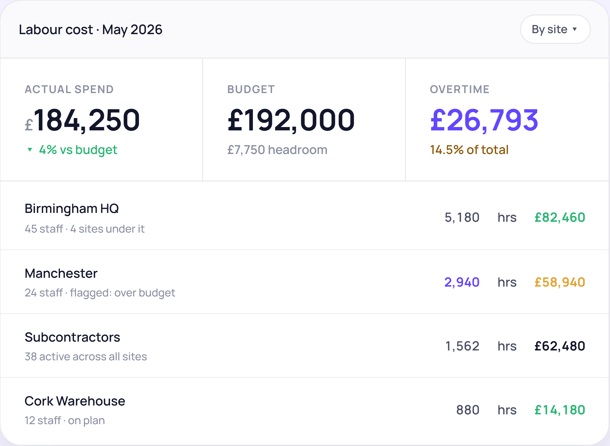
Task: Select the £192,000 budget figure
Action: point(291,120)
